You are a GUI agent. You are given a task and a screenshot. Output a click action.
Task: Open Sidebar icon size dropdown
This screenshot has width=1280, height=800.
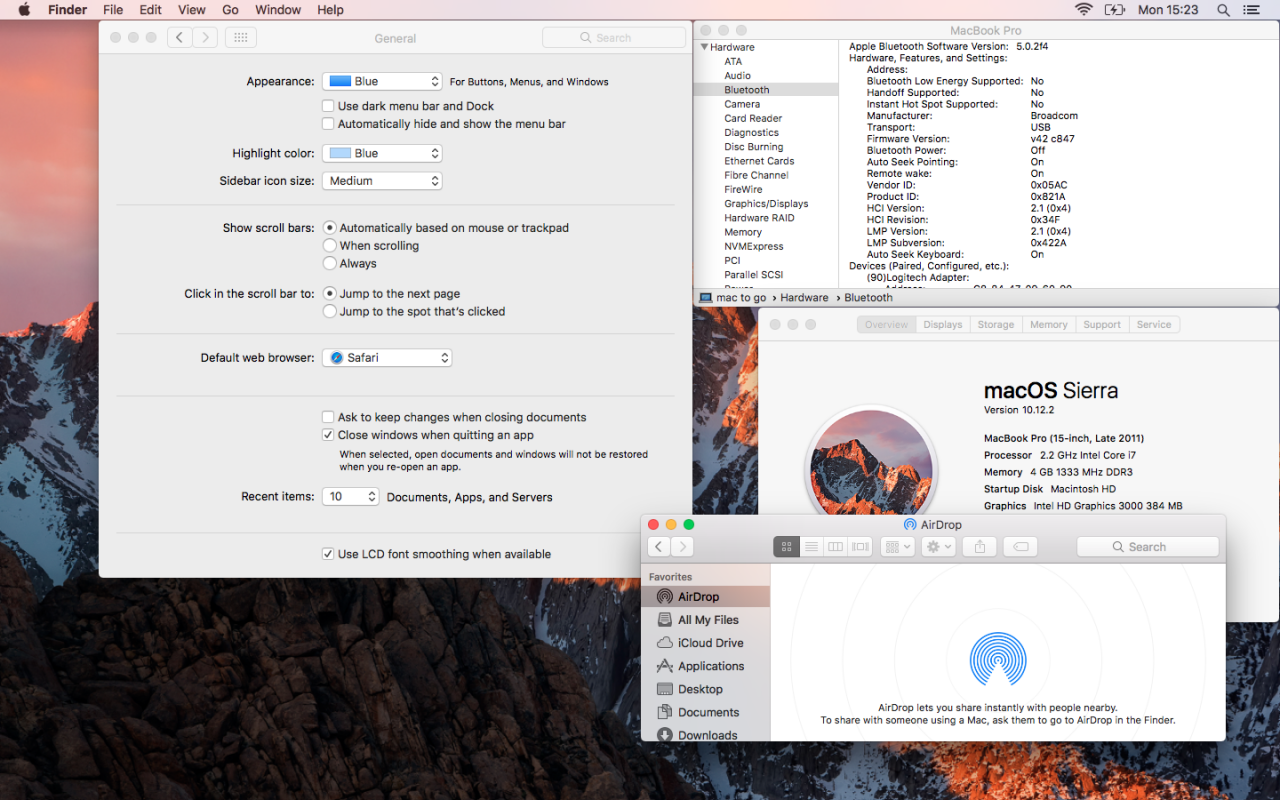click(x=382, y=181)
